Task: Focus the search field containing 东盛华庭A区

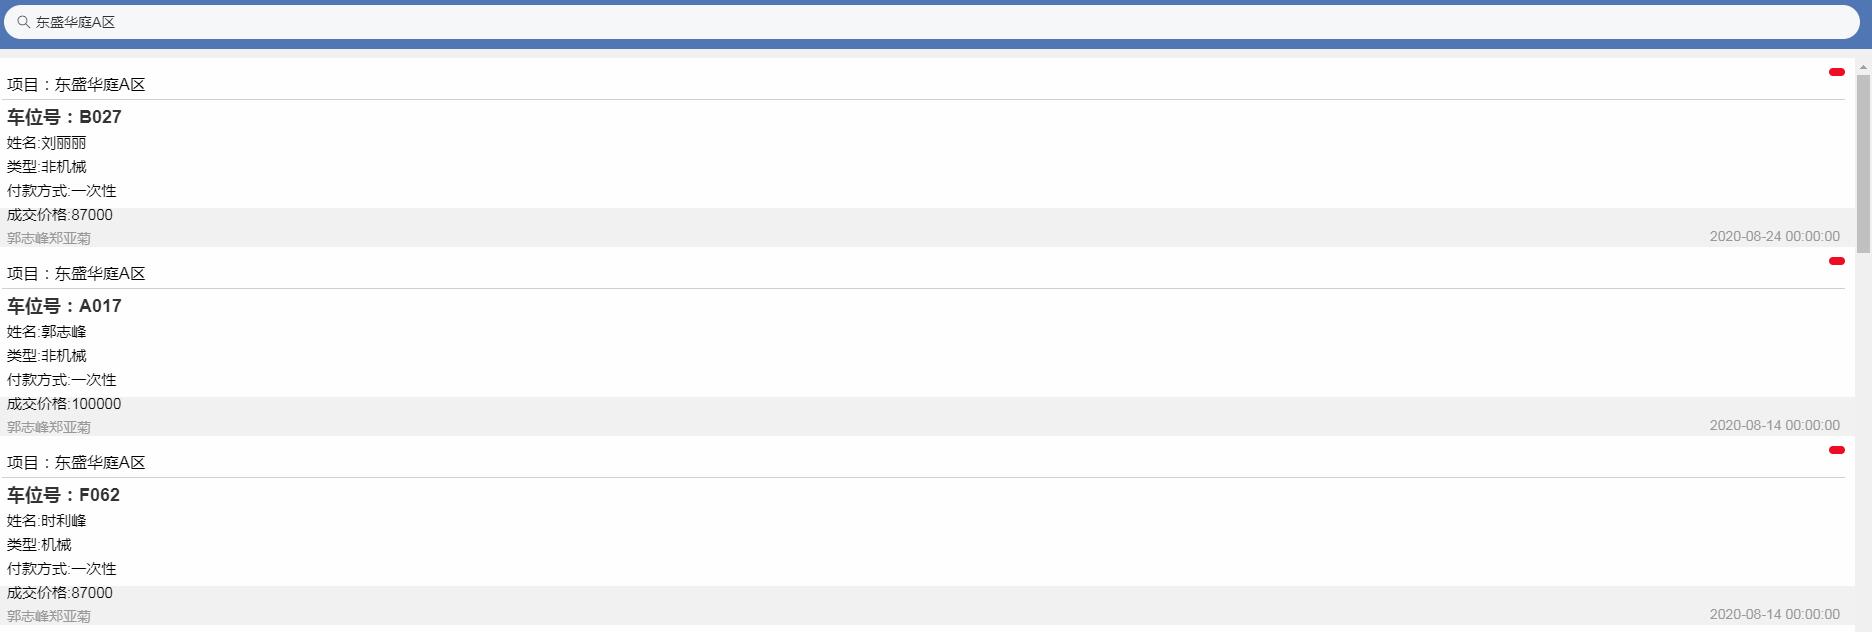Action: click(900, 22)
